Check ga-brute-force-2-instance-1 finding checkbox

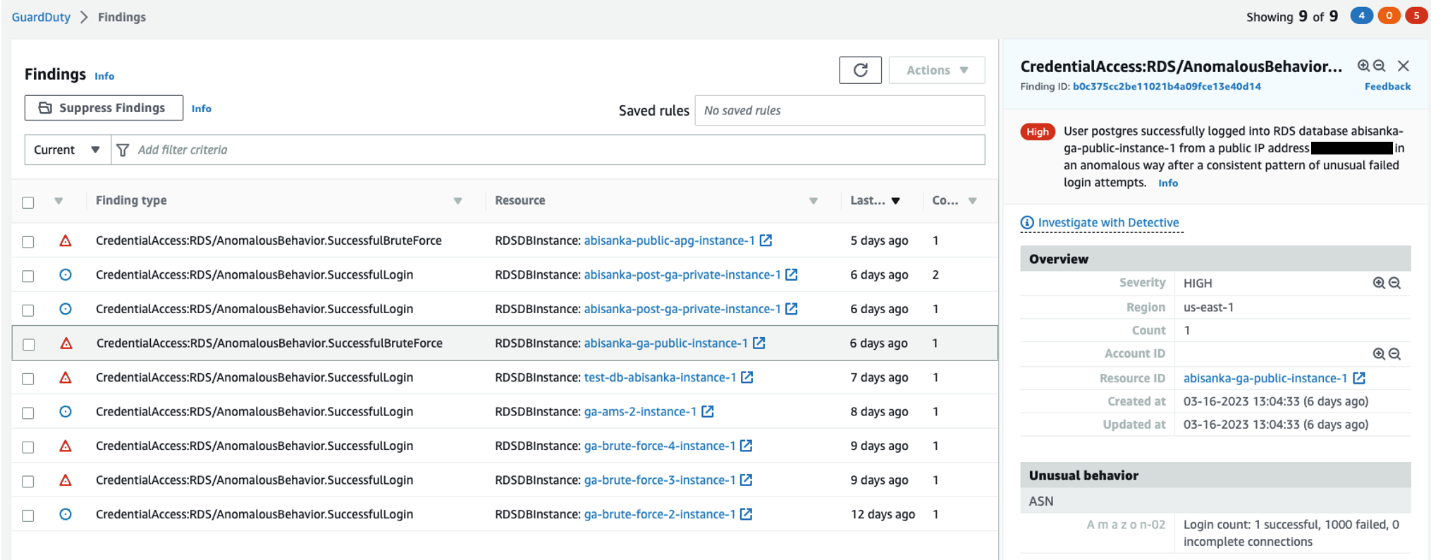[28, 515]
